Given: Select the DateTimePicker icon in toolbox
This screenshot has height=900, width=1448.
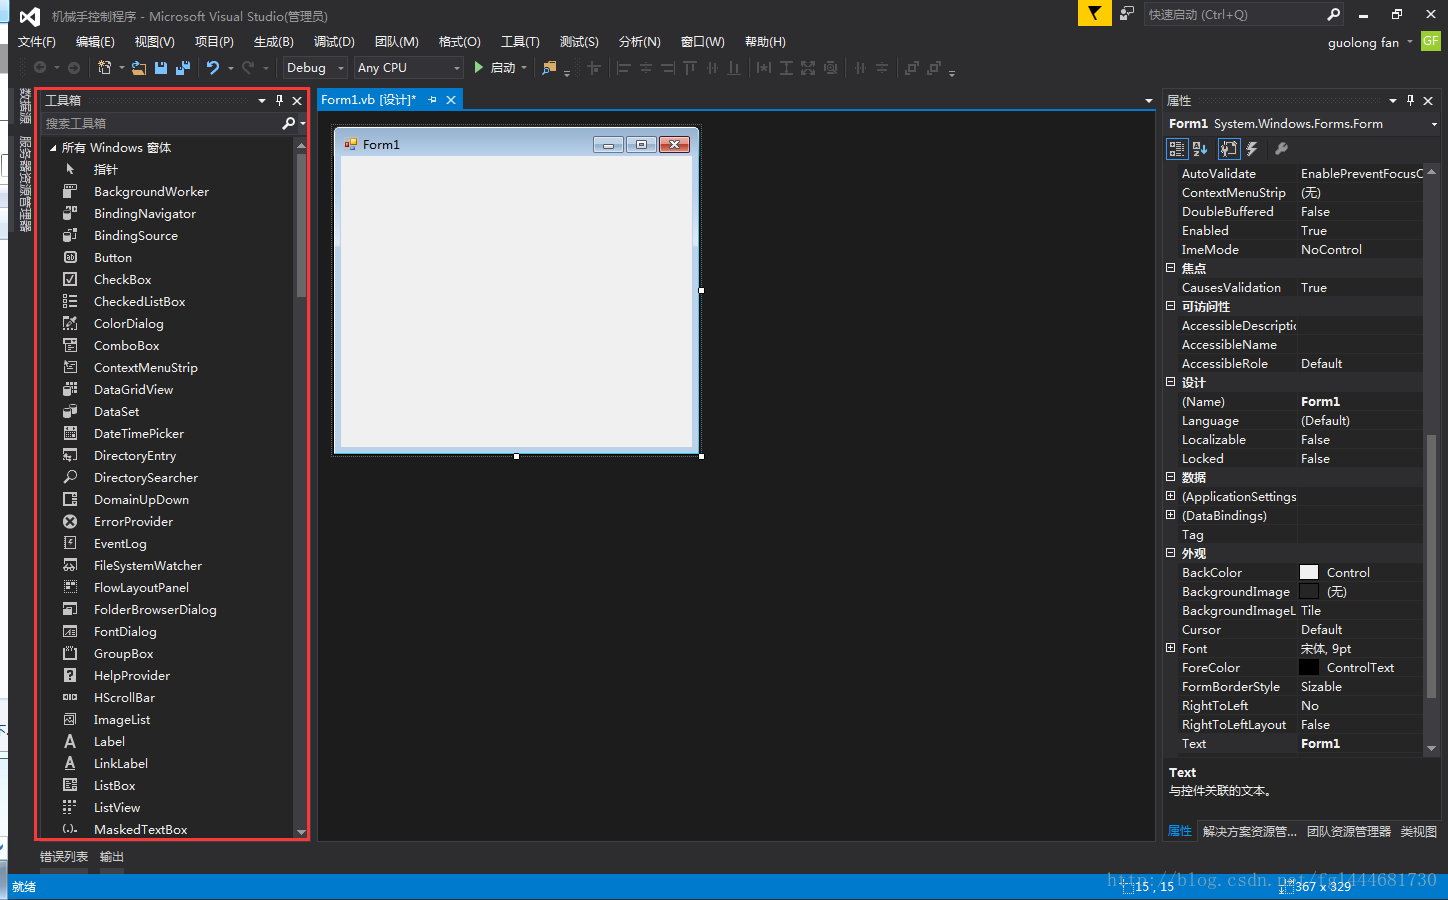Looking at the screenshot, I should 70,433.
